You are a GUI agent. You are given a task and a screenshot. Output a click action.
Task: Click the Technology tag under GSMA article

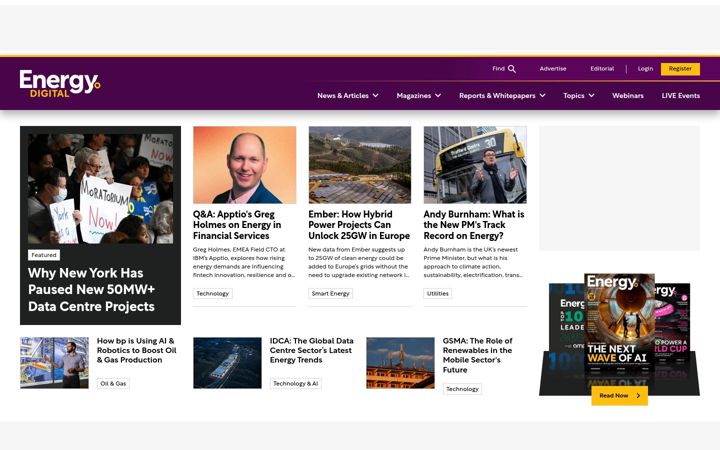(462, 389)
